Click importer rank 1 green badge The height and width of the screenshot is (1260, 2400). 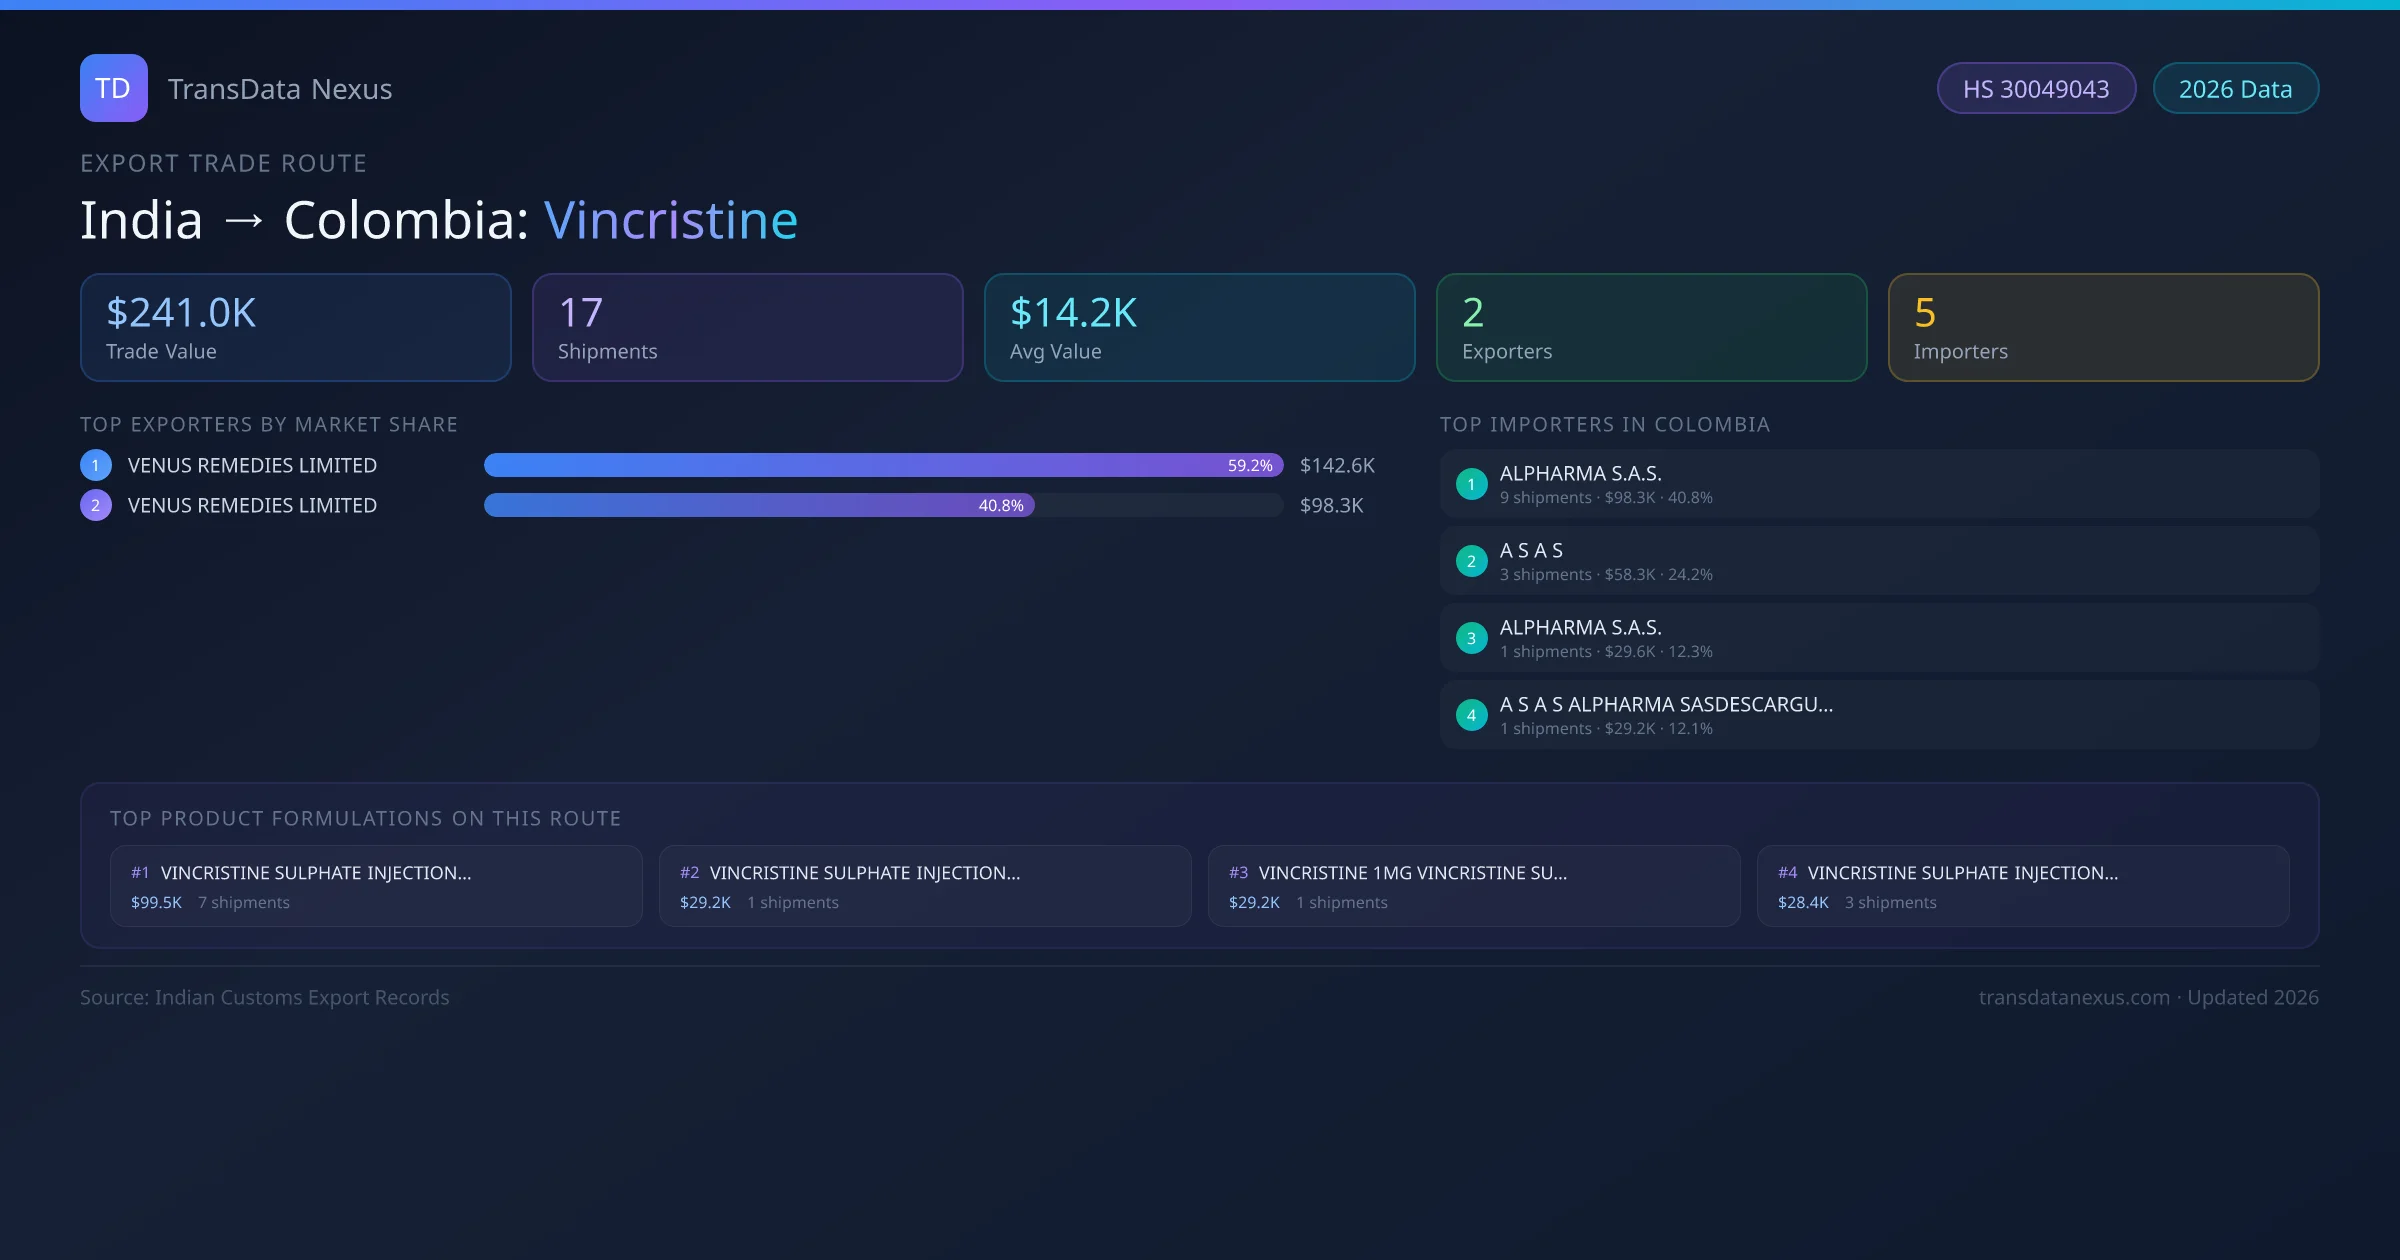click(x=1471, y=484)
